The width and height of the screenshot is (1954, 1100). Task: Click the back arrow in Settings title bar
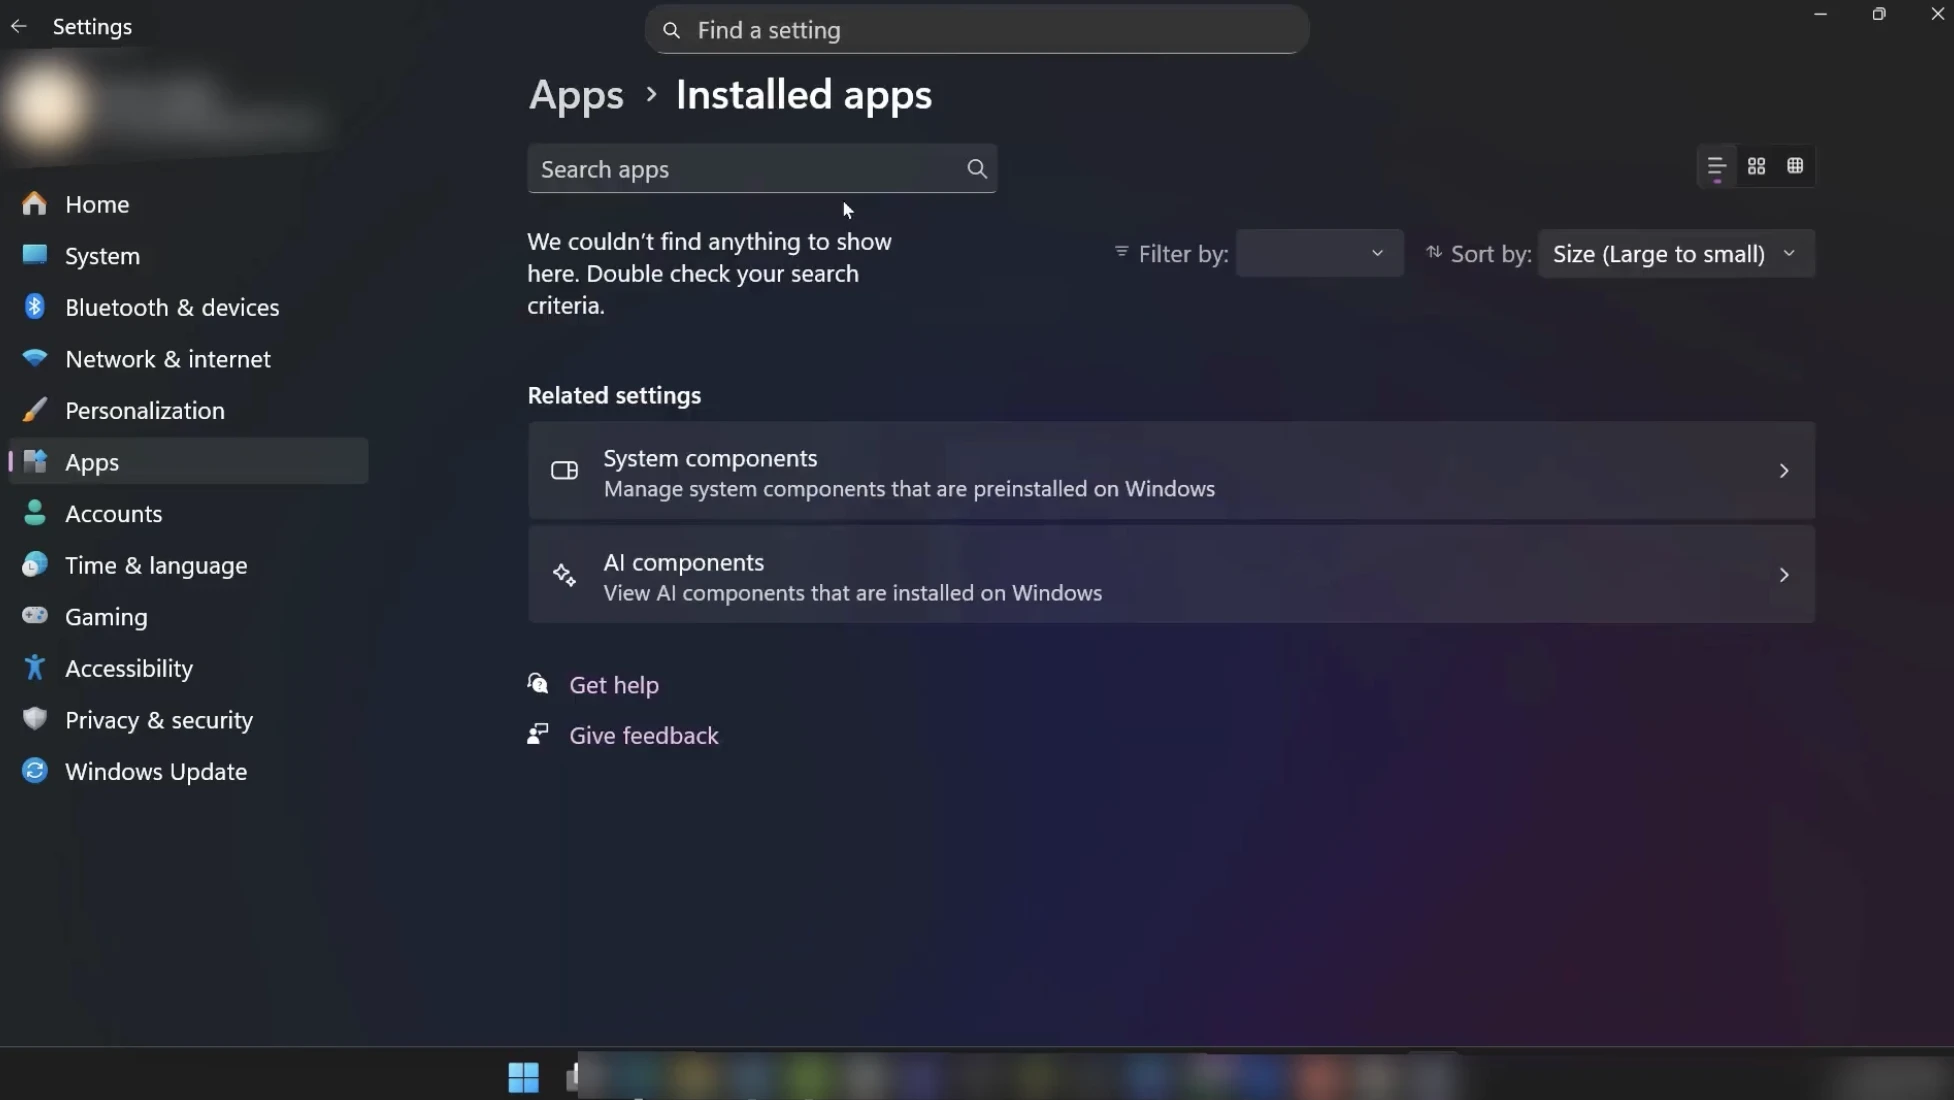coord(18,27)
